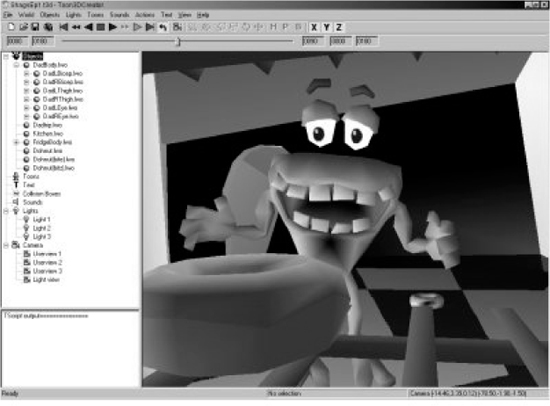The height and width of the screenshot is (406, 550).
Task: Collapse the DadBody.lwo tree node
Action: point(16,65)
